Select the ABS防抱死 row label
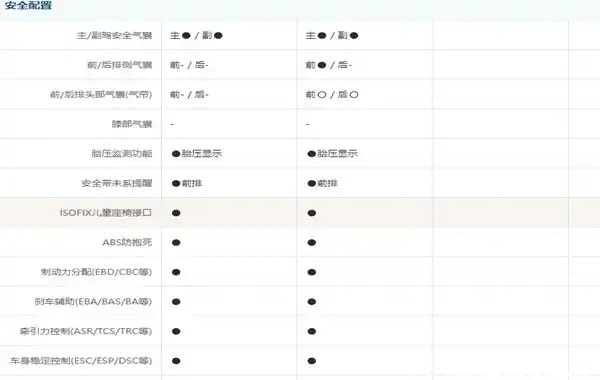 click(x=127, y=242)
